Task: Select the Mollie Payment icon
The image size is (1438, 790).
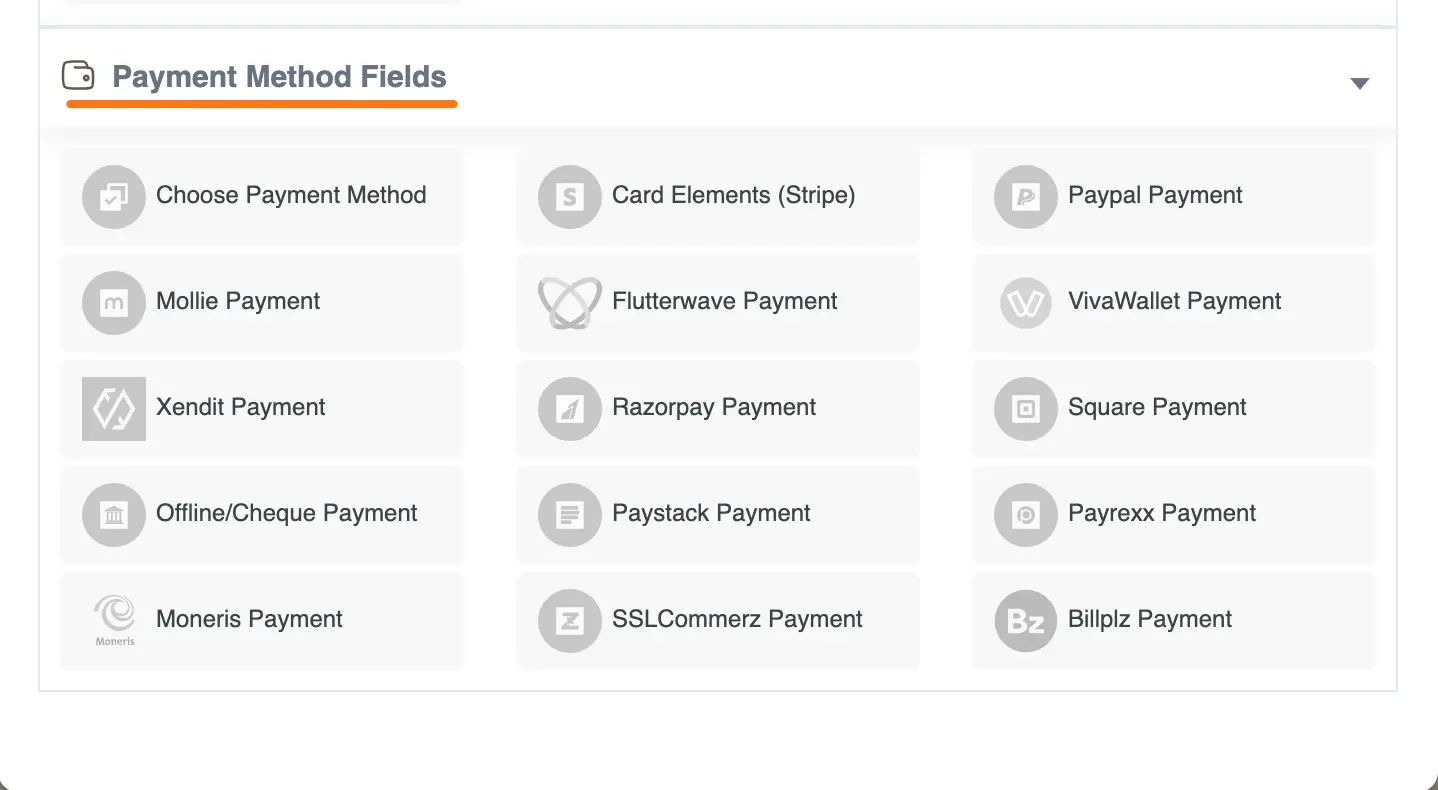Action: point(113,302)
